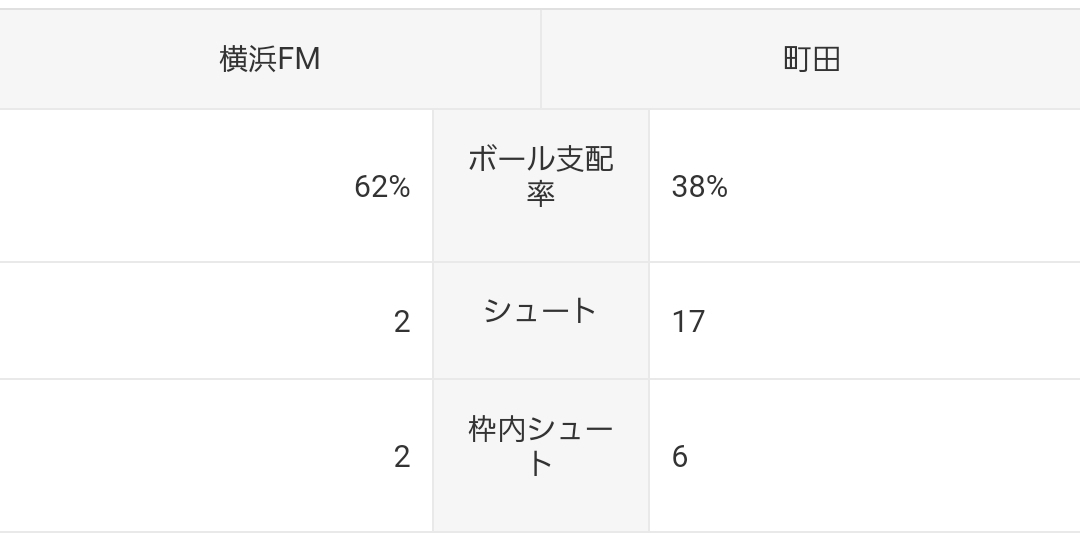This screenshot has width=1080, height=533.
Task: Click 横浜FM's shot count in シュート row
Action: pos(402,322)
